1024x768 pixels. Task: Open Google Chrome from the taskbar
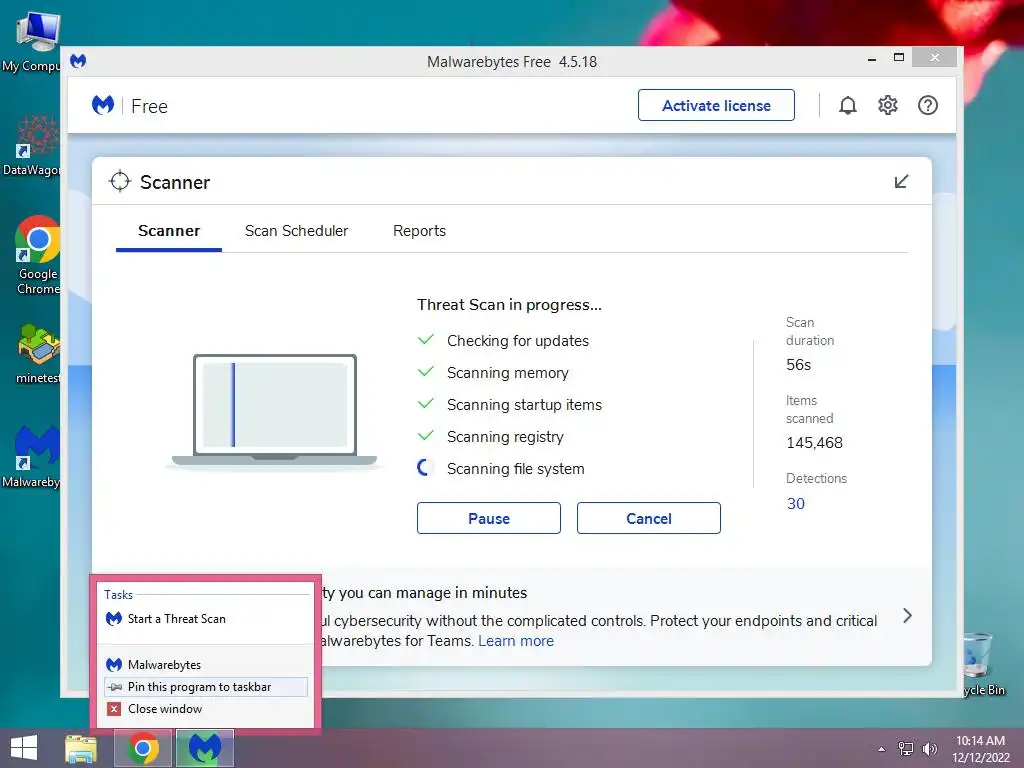(143, 748)
